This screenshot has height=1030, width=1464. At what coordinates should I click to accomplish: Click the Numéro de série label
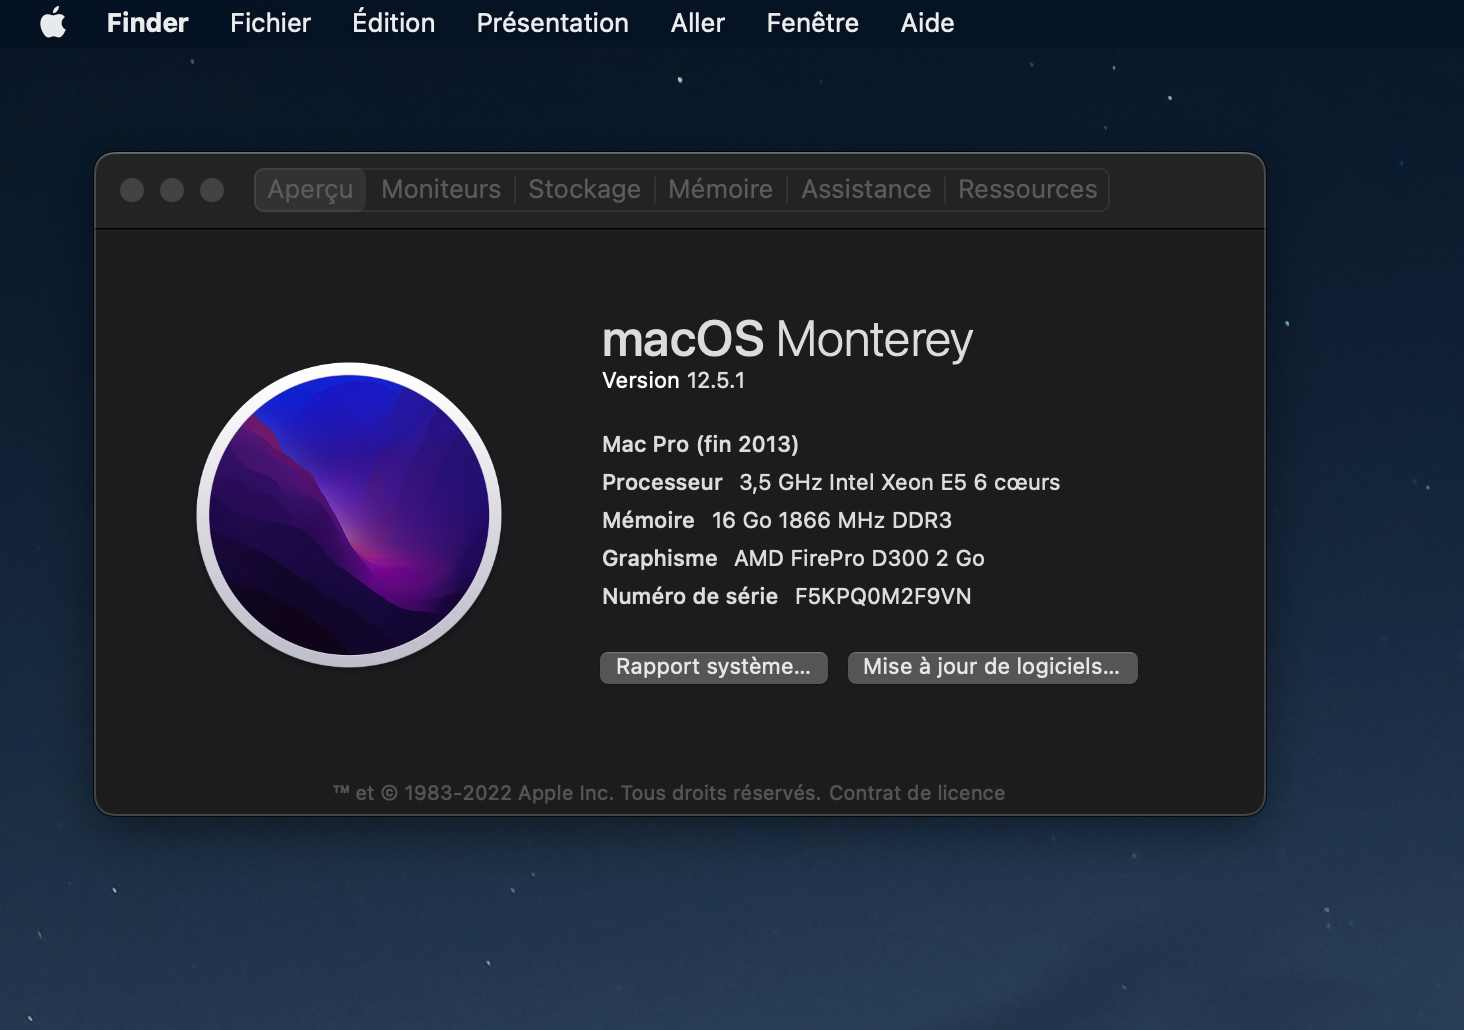tap(690, 597)
